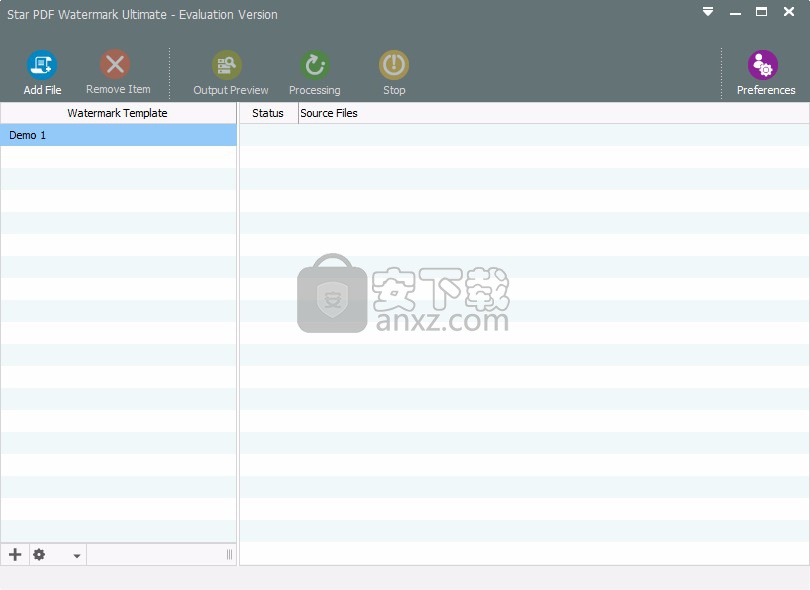Viewport: 810px width, 590px height.
Task: Start Processing with the green arrow icon
Action: (x=315, y=65)
